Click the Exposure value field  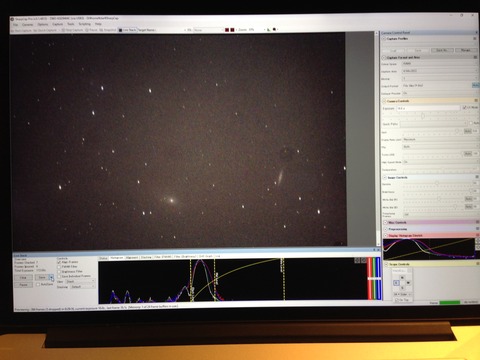click(x=428, y=108)
